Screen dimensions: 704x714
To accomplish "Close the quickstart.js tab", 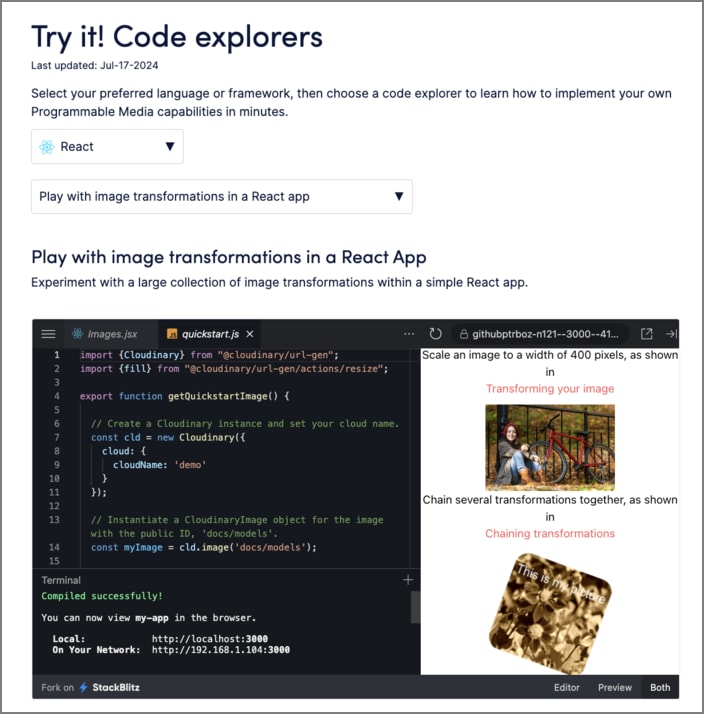I will coord(250,334).
